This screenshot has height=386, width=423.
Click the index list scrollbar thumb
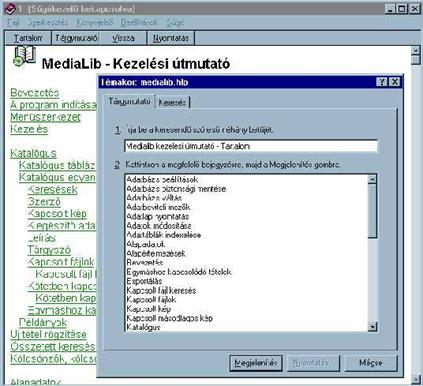[372, 211]
